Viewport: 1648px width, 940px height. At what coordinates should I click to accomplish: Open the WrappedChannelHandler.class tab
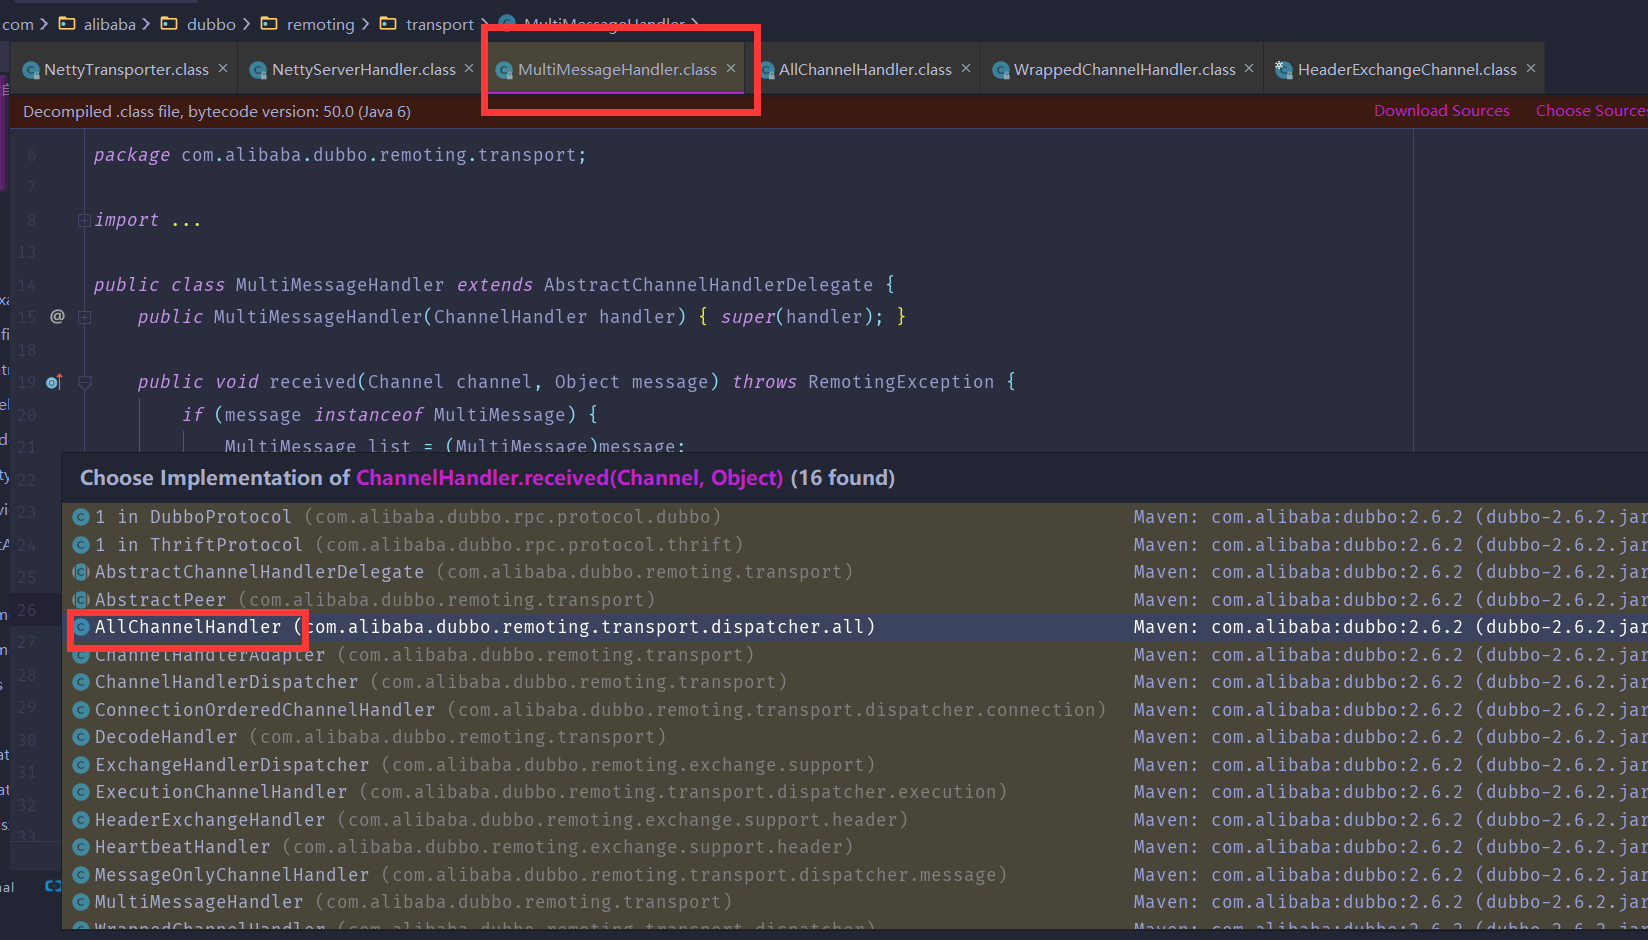point(1124,70)
